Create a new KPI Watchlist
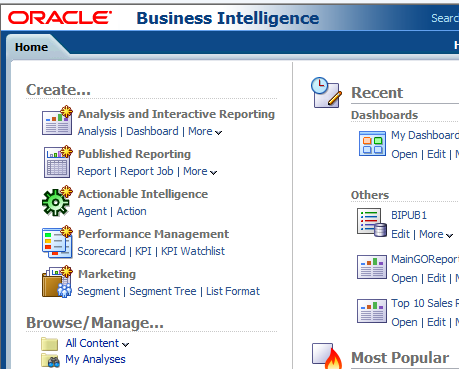459x369 pixels. (x=193, y=251)
